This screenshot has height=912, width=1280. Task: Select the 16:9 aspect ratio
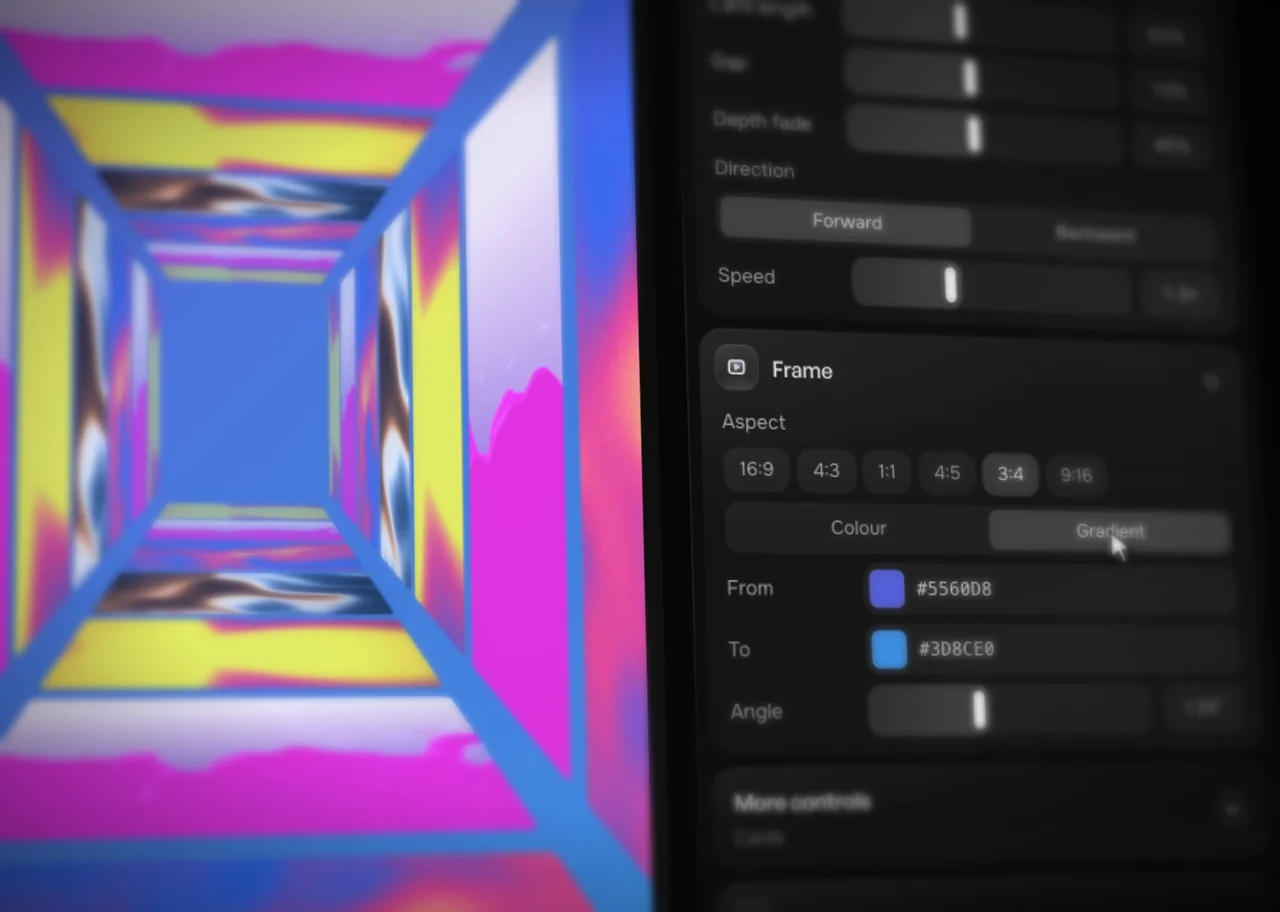coord(756,470)
